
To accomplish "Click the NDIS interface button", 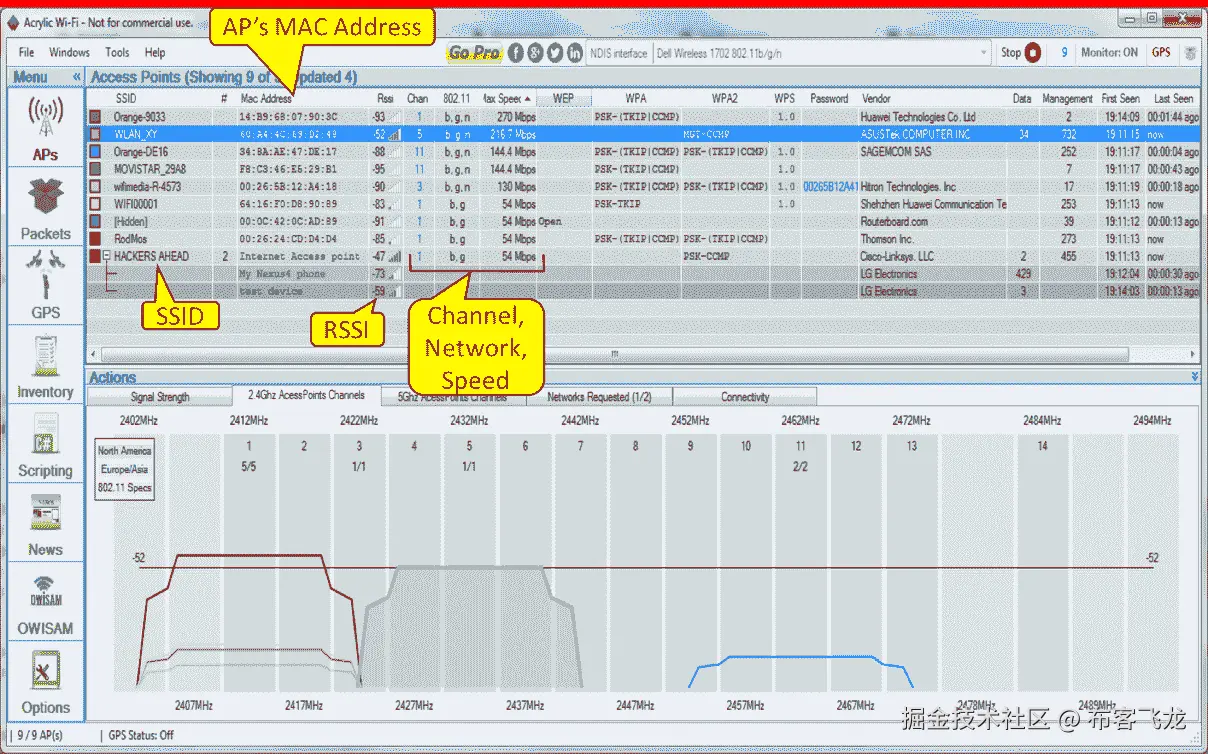I will (x=618, y=53).
